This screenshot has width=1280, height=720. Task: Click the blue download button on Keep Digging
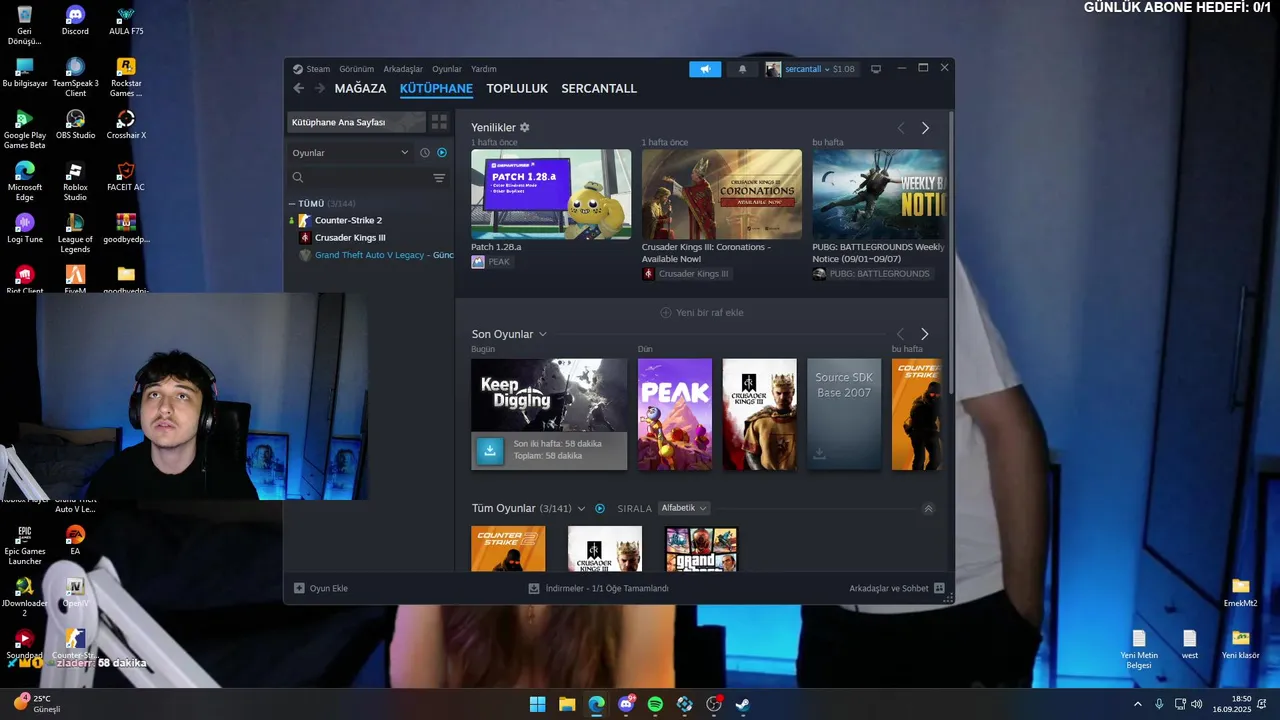pyautogui.click(x=490, y=450)
